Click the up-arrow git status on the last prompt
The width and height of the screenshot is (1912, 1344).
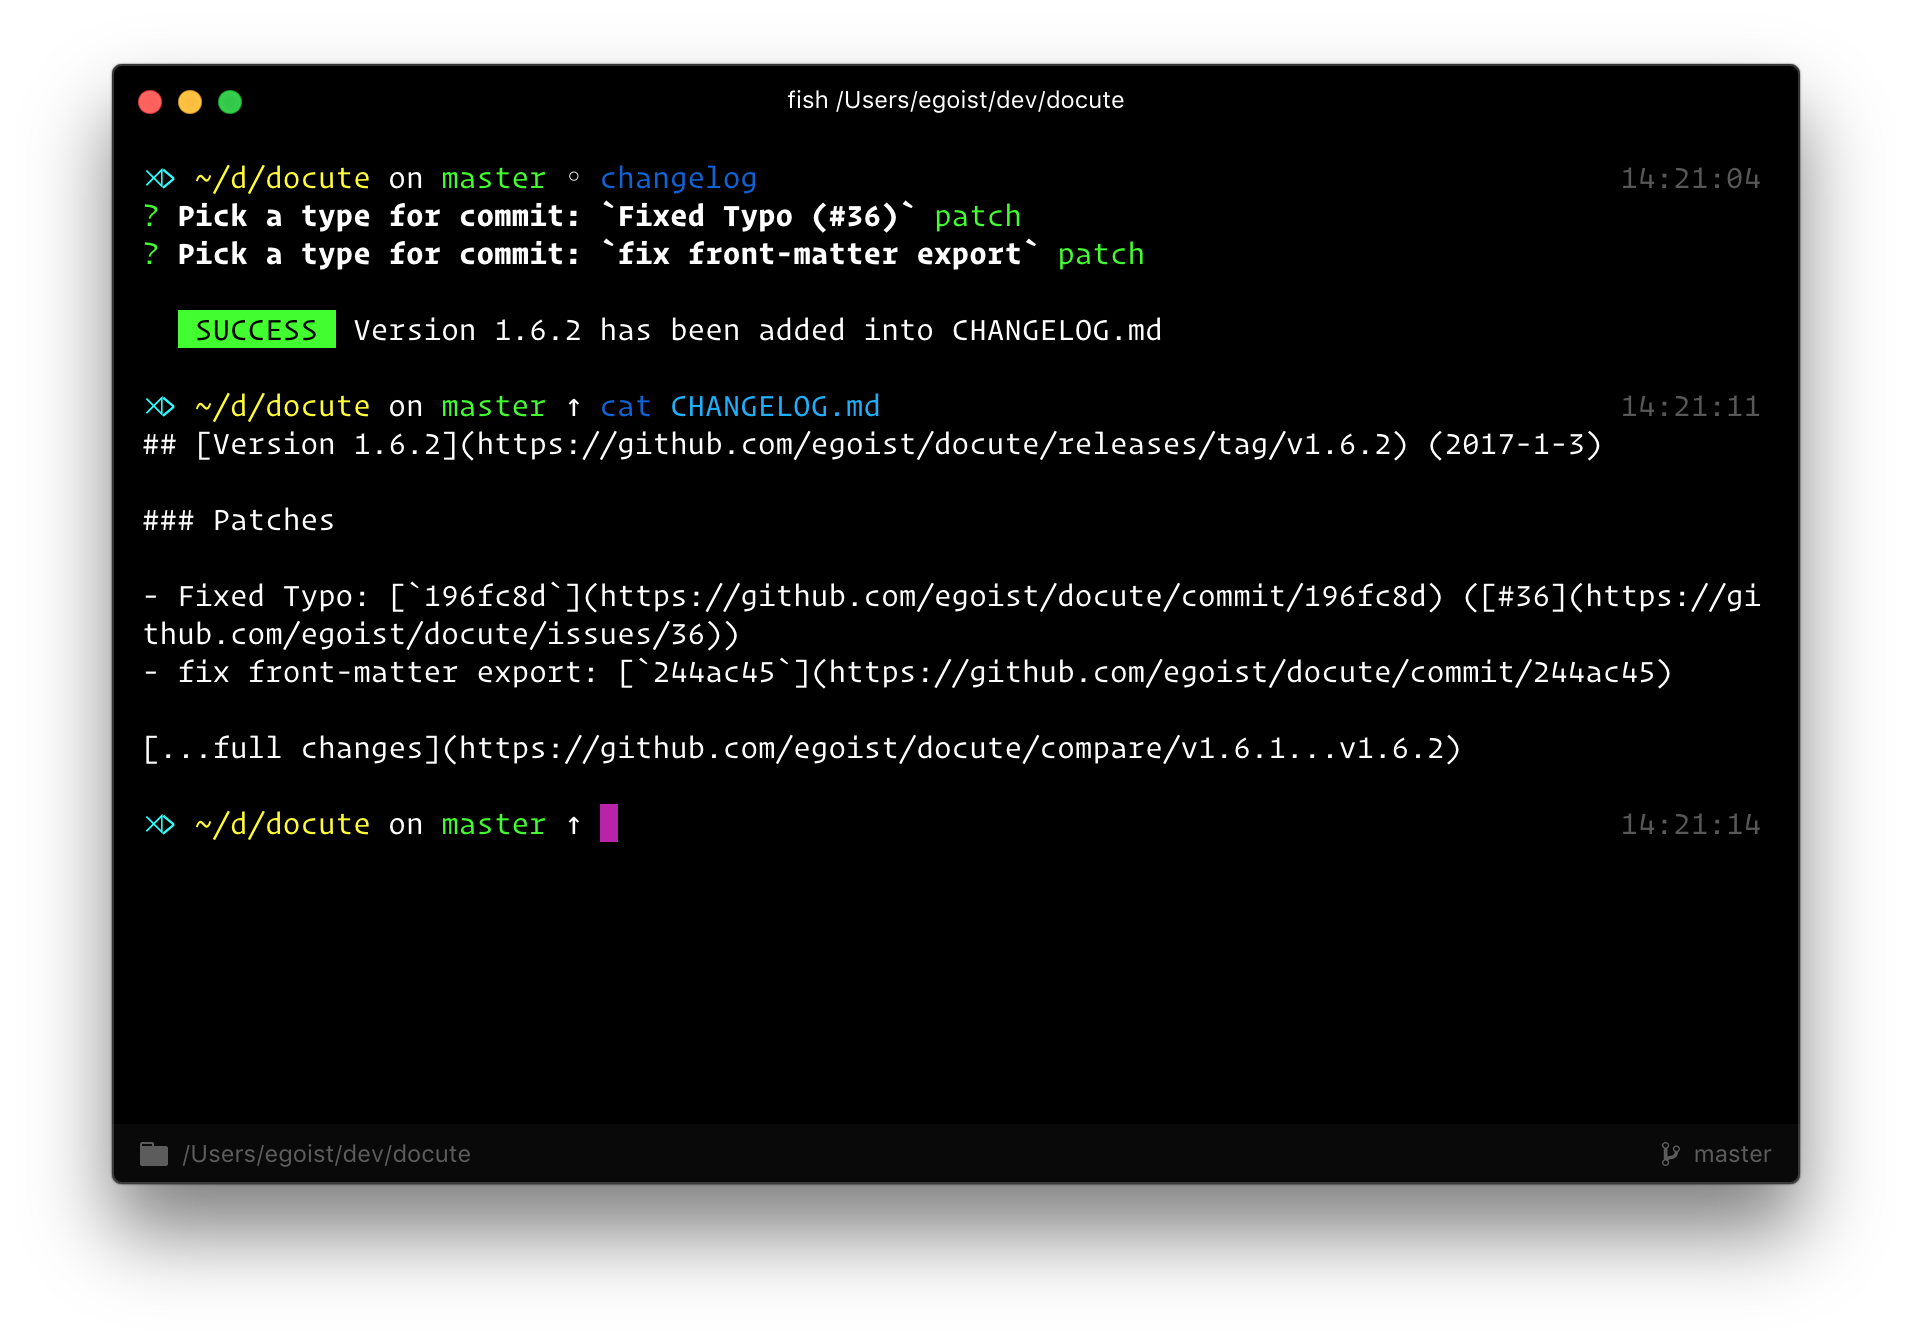point(574,824)
